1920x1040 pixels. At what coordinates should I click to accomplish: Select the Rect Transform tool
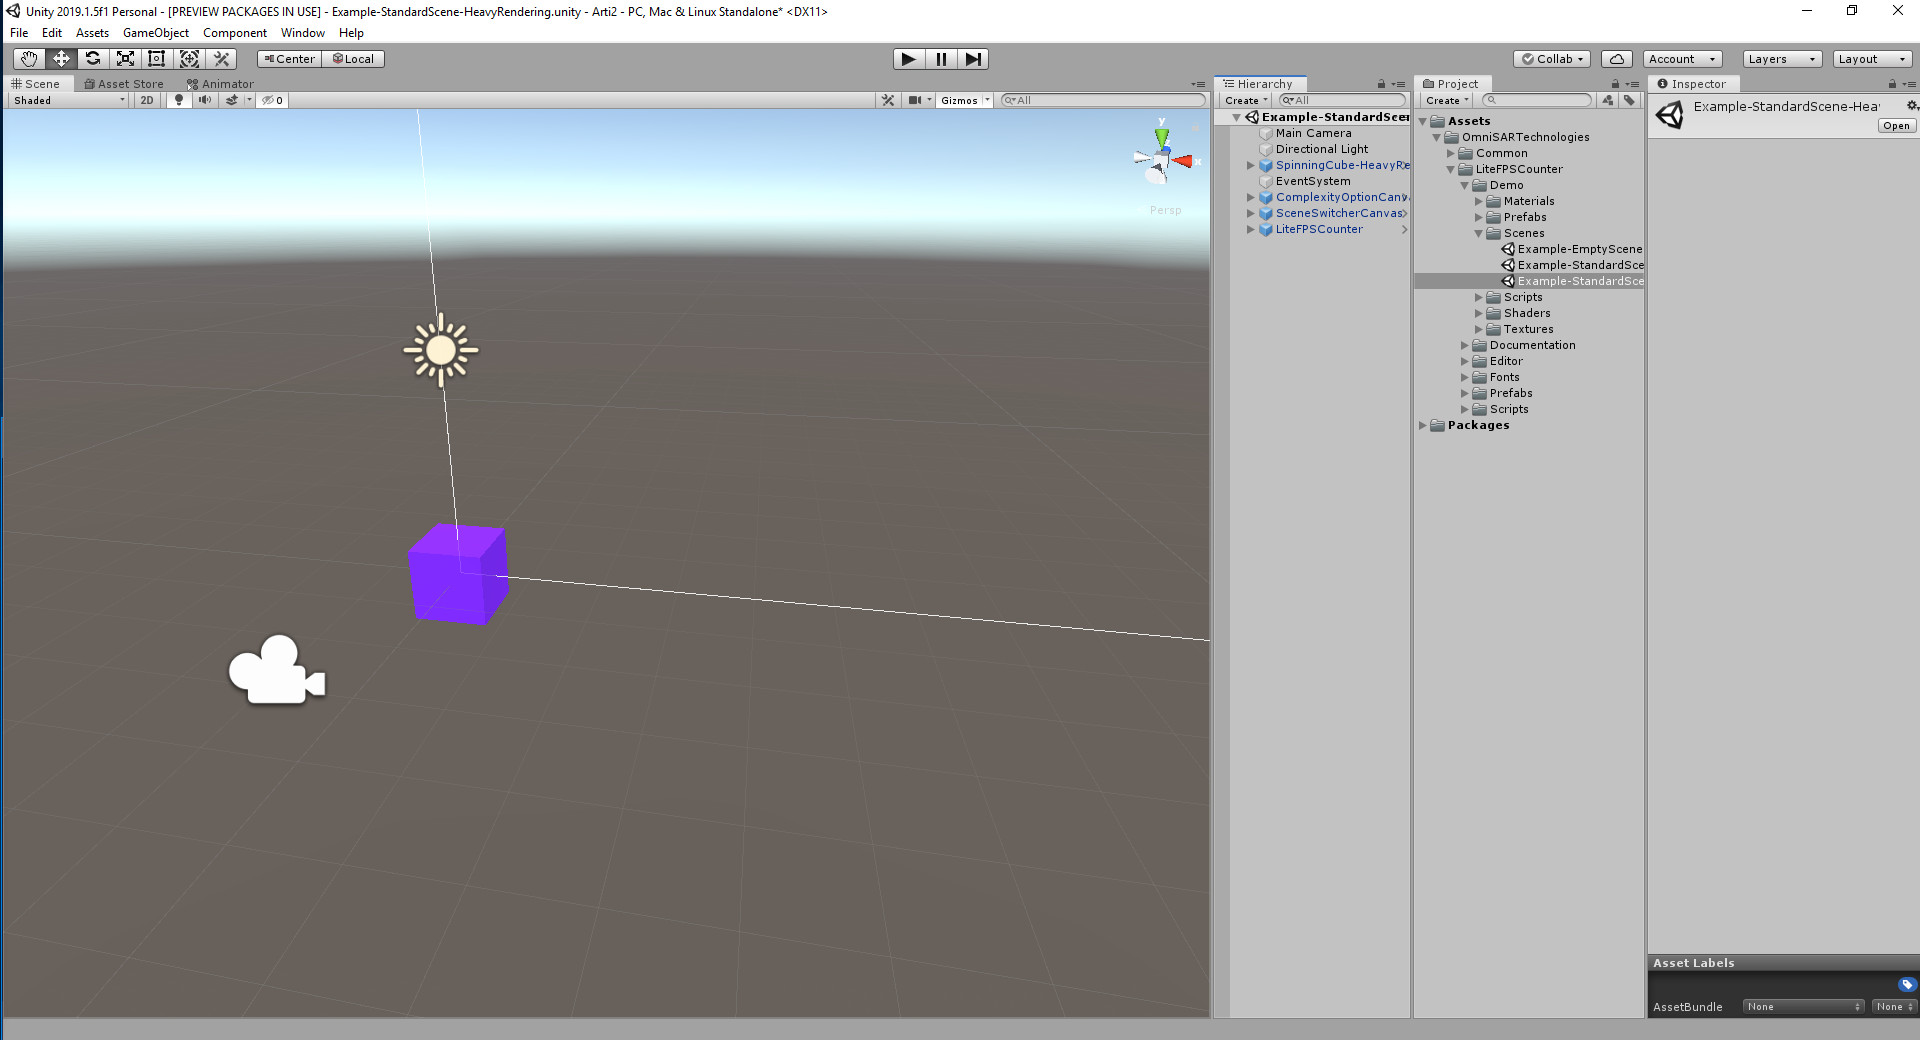click(157, 59)
